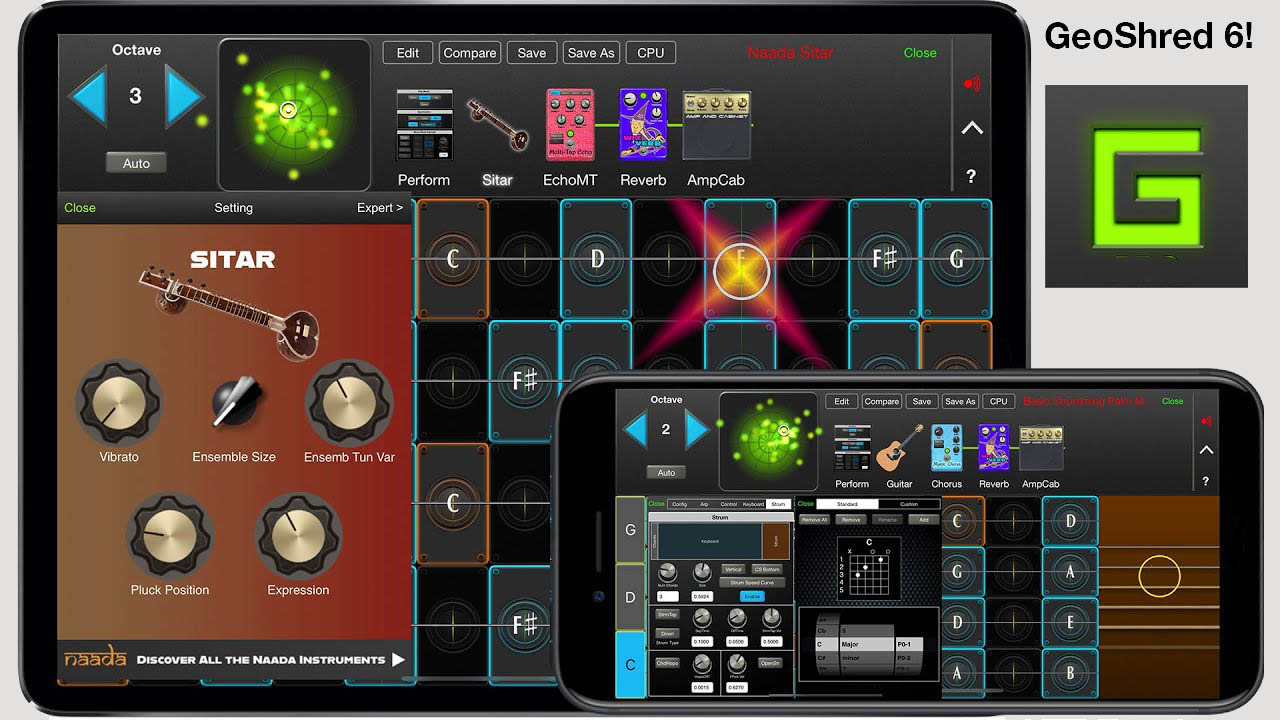Image resolution: width=1280 pixels, height=720 pixels.
Task: Toggle CS Bottom in the Strum panel
Action: point(767,570)
